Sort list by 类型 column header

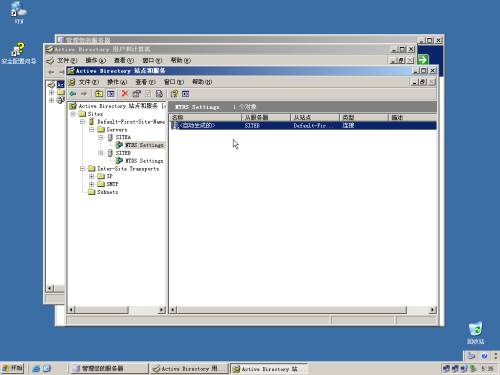364,117
